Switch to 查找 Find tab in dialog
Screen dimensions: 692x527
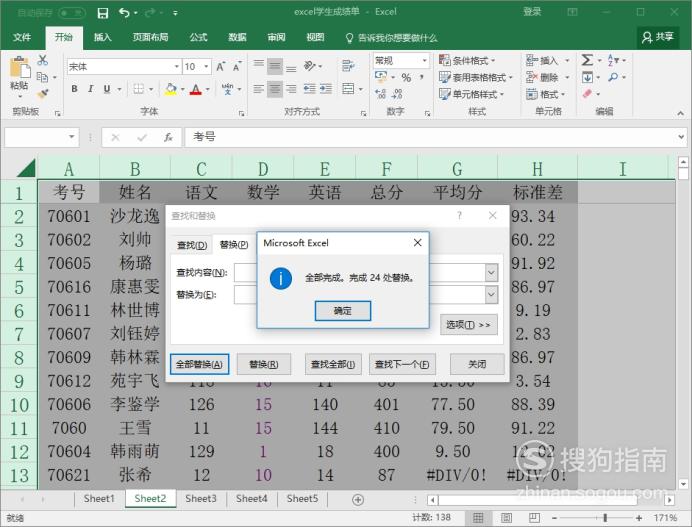[192, 245]
